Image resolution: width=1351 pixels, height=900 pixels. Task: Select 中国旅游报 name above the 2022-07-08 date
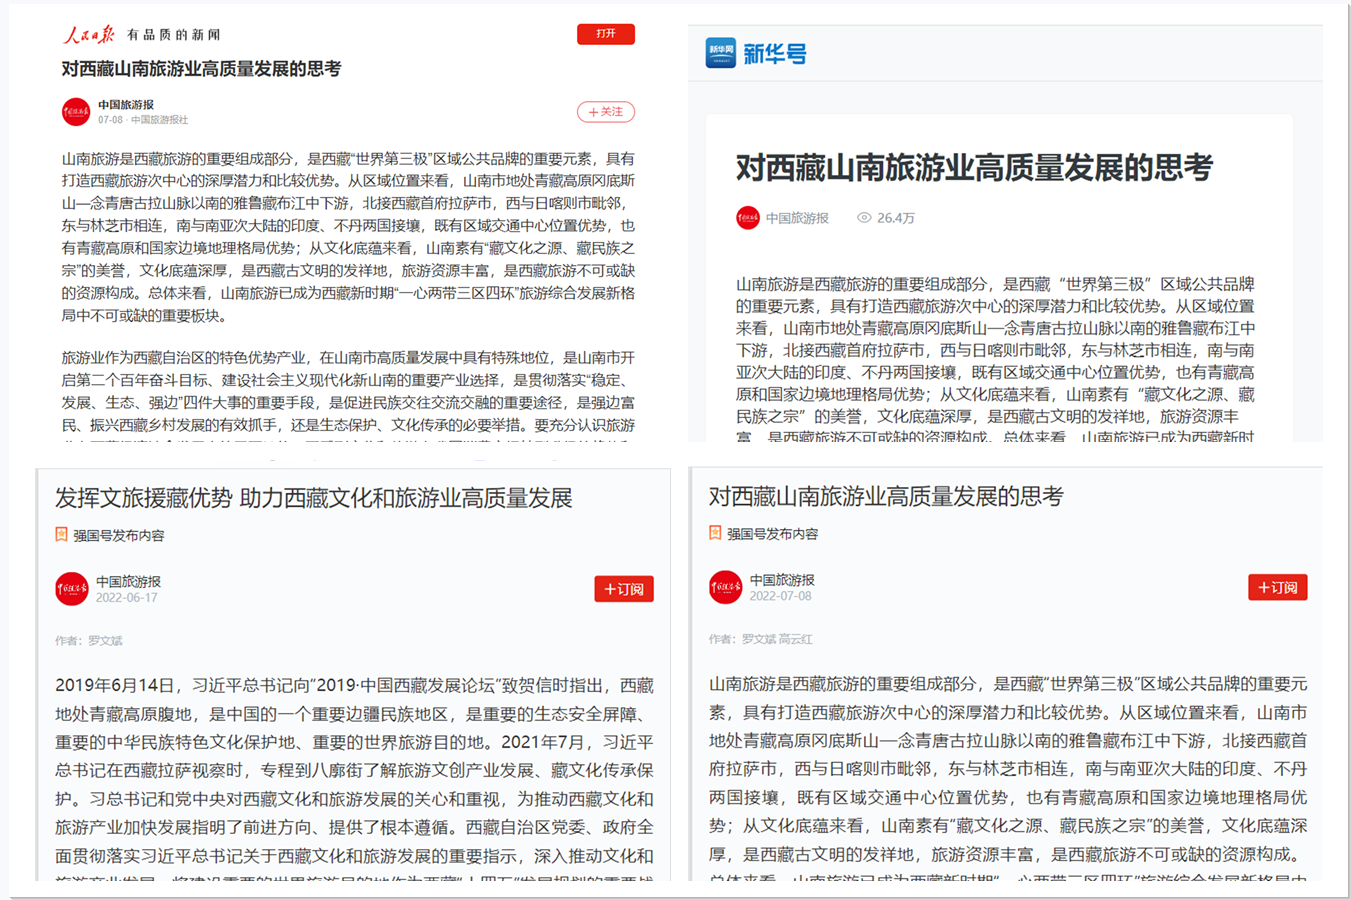pos(782,580)
